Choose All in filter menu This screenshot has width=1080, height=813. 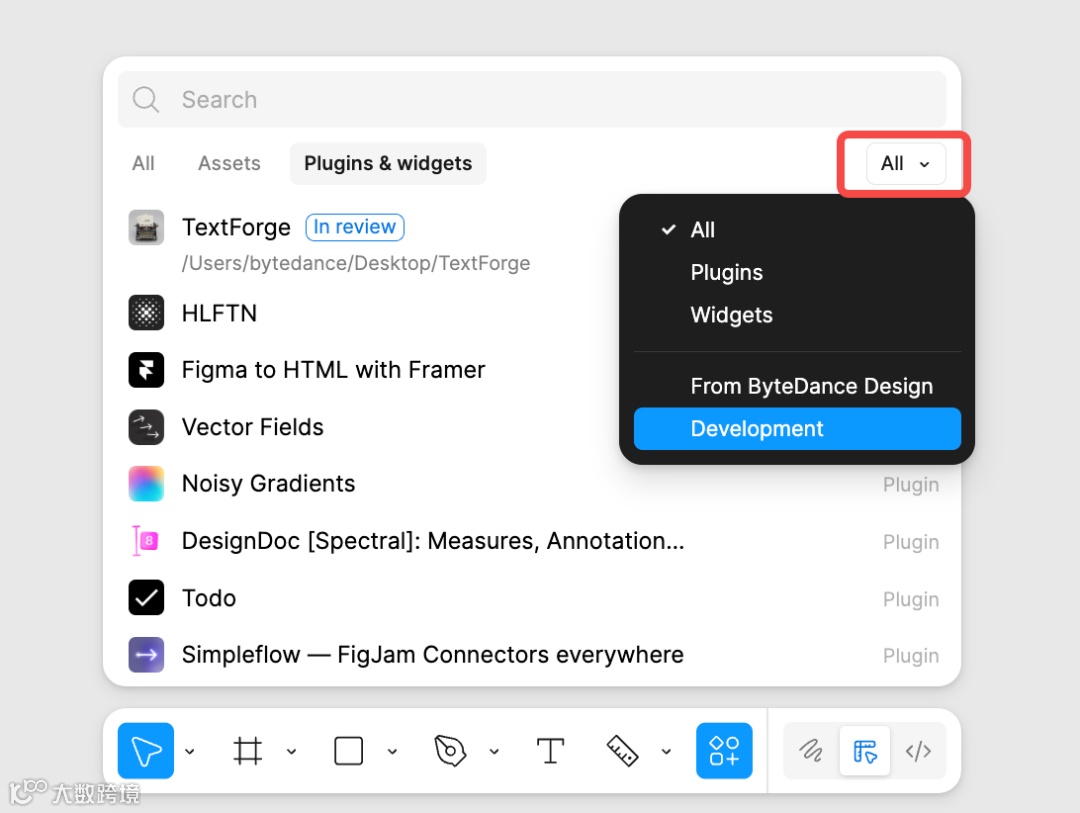(x=797, y=230)
